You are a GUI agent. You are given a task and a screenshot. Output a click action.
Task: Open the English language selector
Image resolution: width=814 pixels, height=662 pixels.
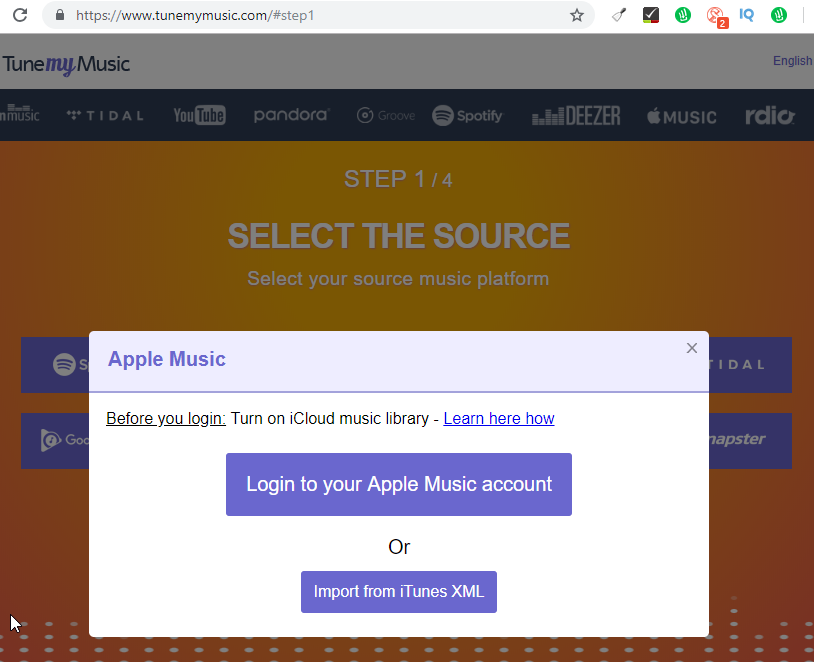point(792,61)
